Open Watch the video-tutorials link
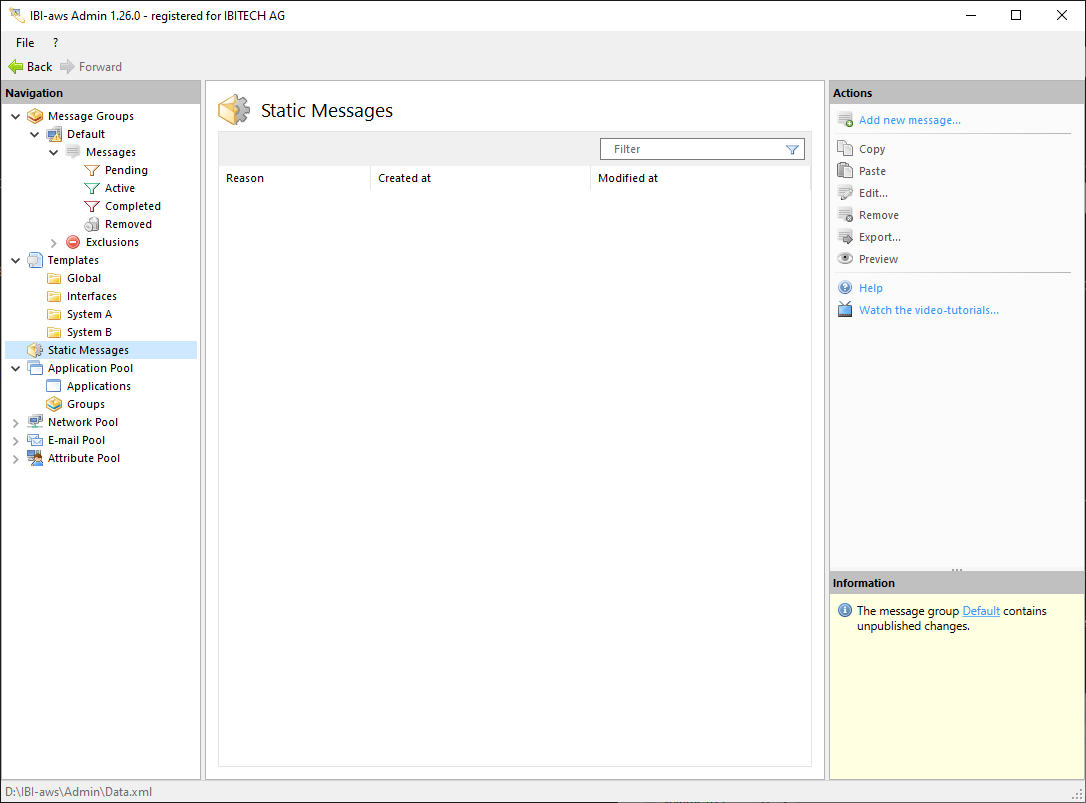This screenshot has width=1086, height=803. [x=928, y=310]
